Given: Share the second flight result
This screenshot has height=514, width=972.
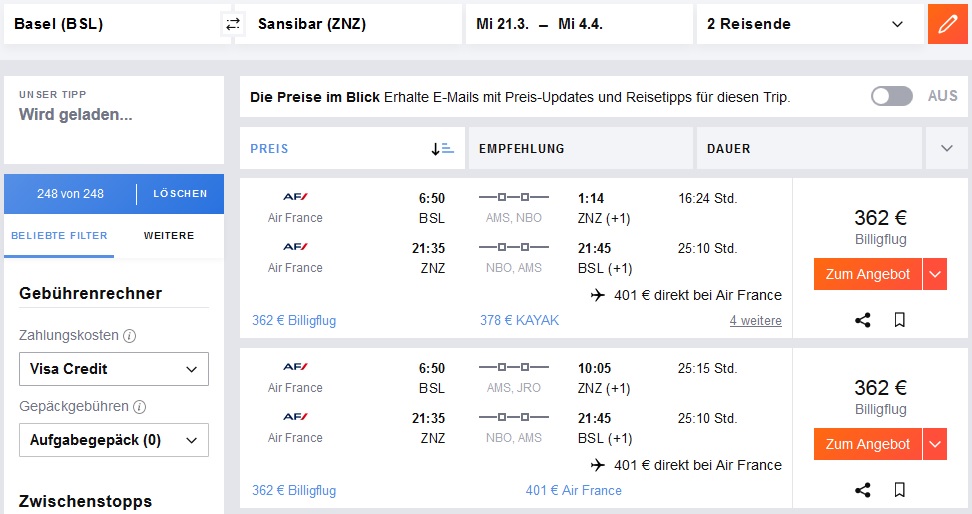Looking at the screenshot, I should (862, 490).
